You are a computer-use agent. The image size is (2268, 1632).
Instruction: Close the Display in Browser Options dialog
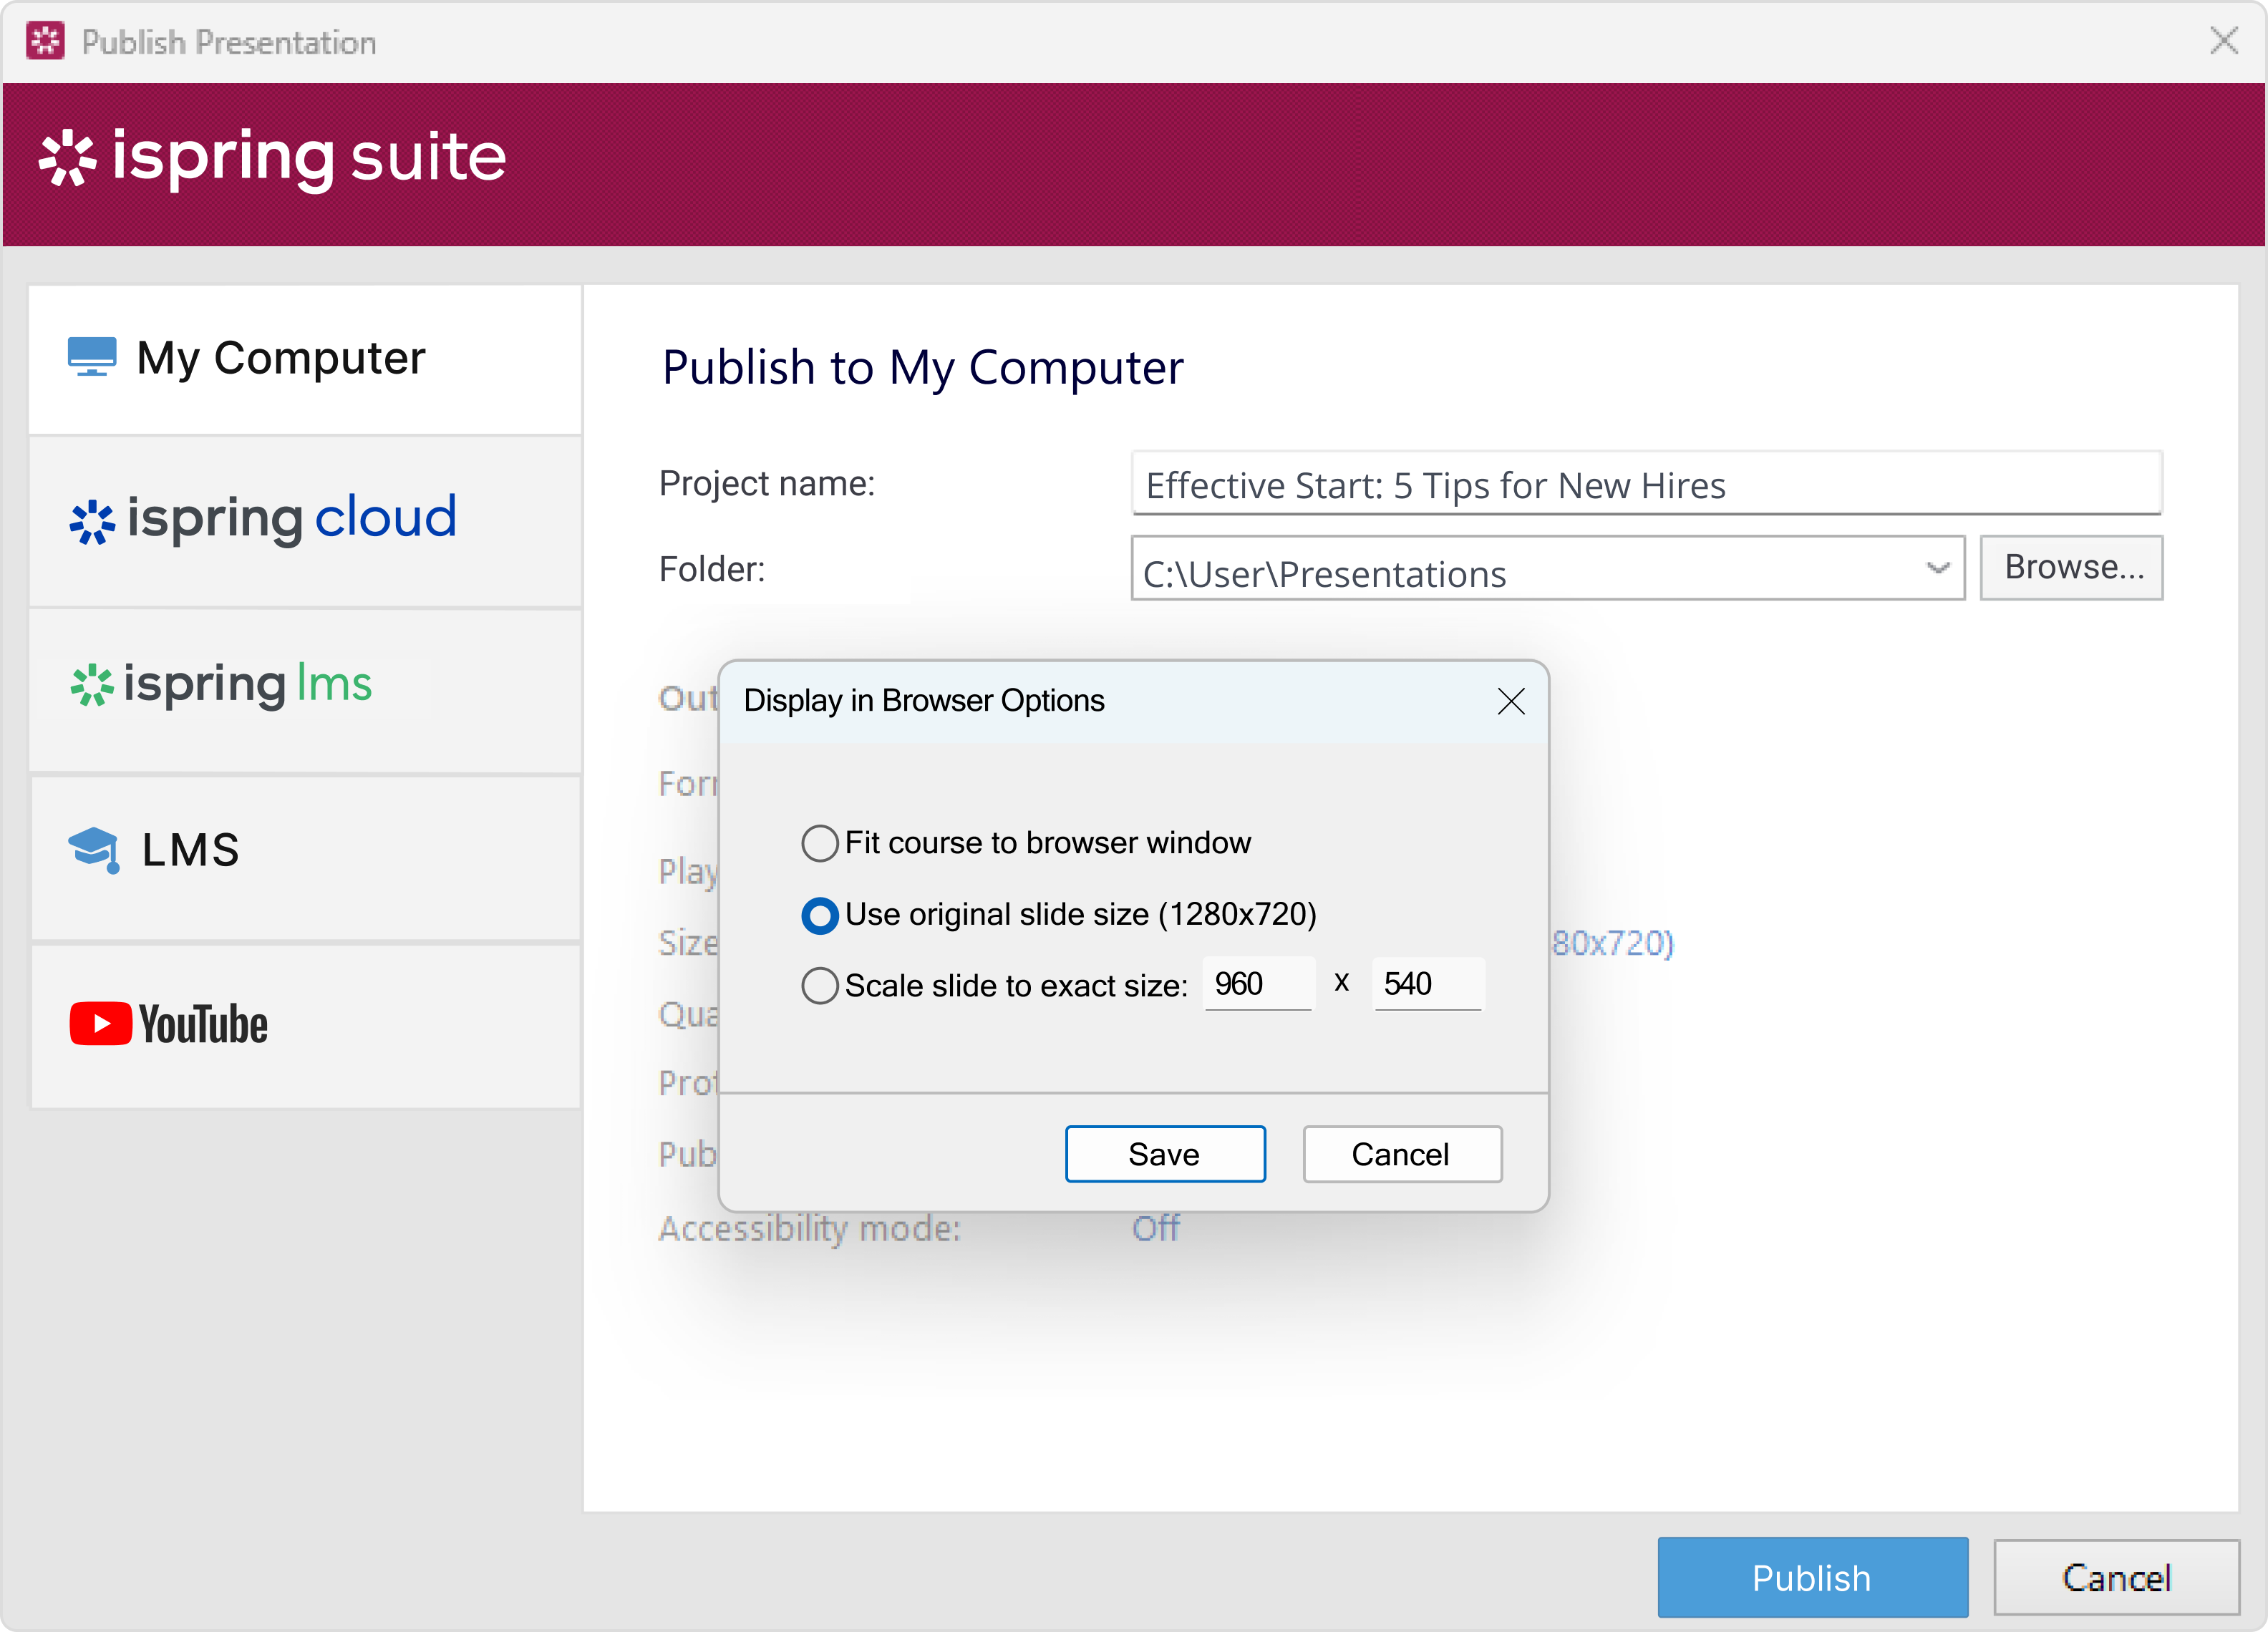(x=1511, y=702)
